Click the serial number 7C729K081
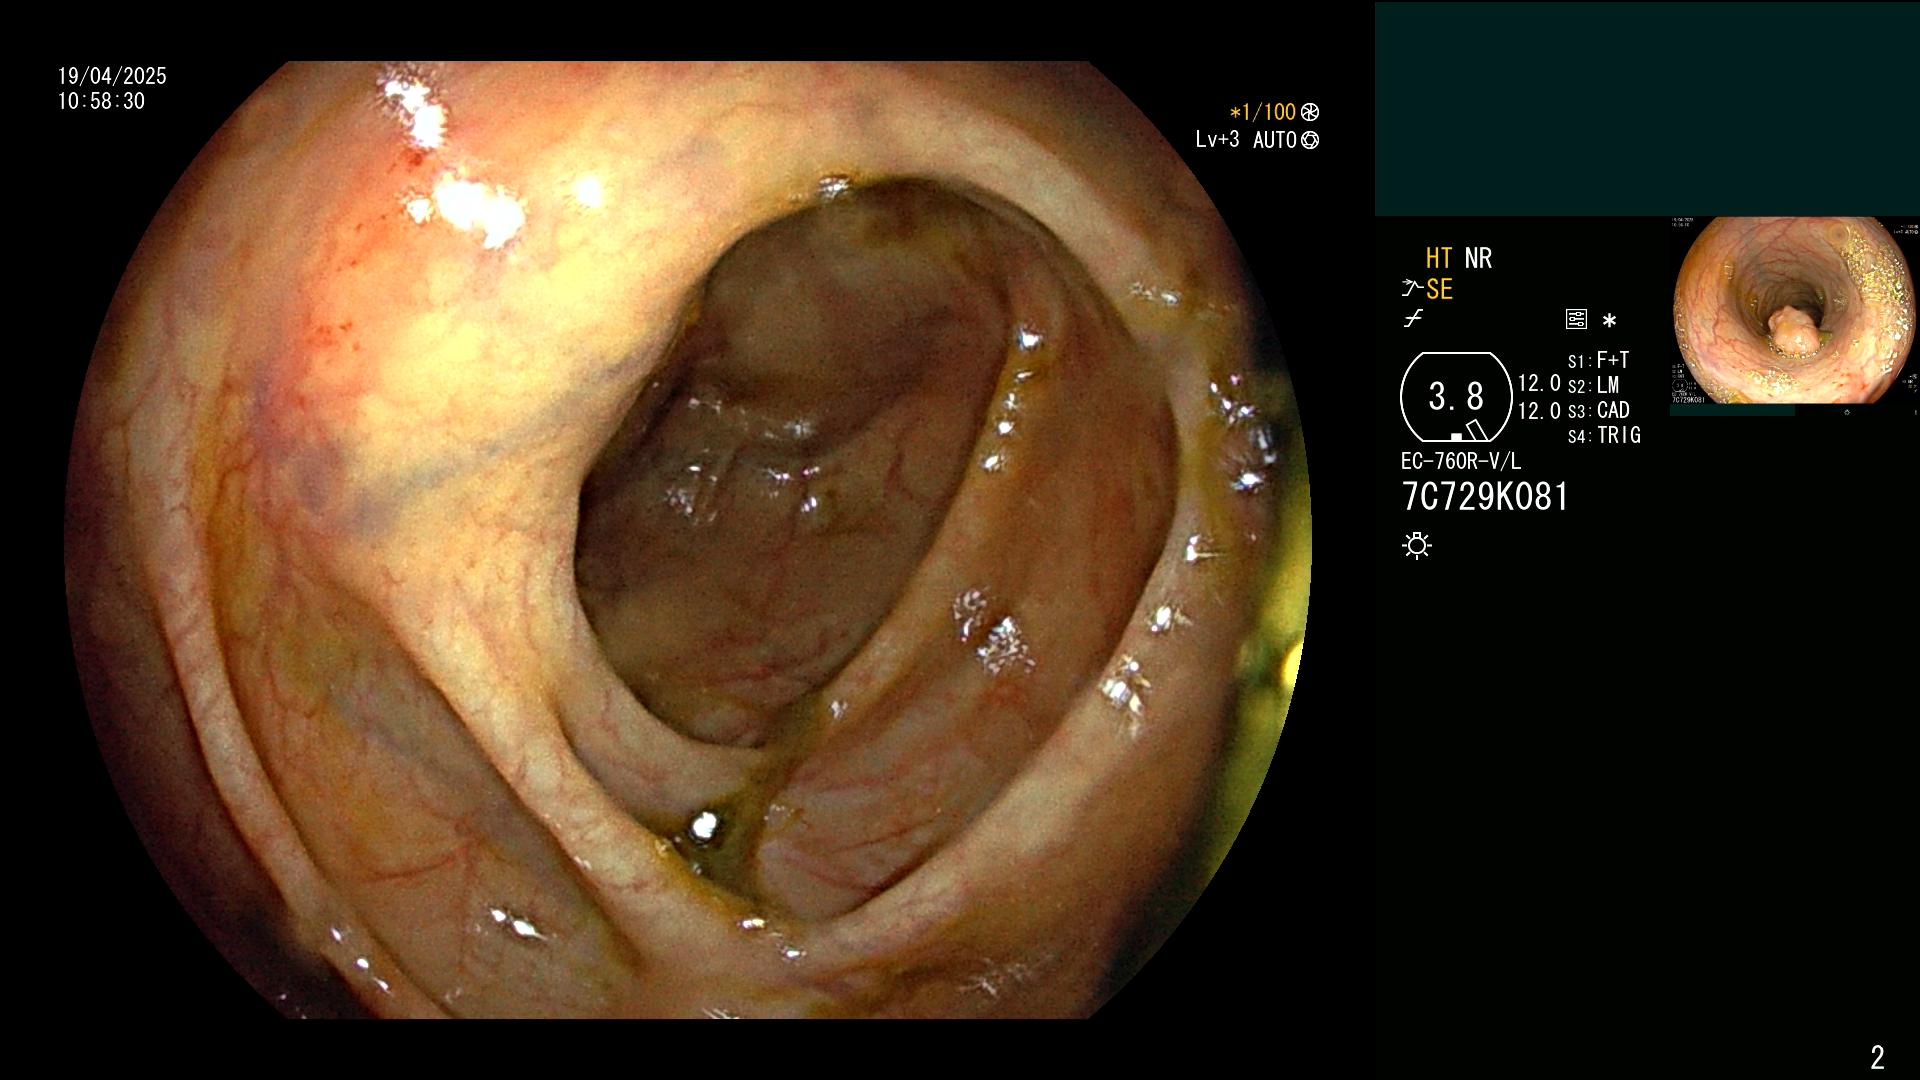Image resolution: width=1920 pixels, height=1080 pixels. pyautogui.click(x=1485, y=497)
